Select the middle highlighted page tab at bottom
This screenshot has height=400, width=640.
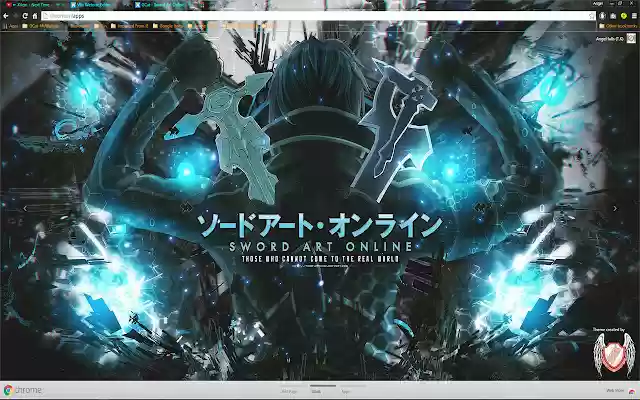322,389
